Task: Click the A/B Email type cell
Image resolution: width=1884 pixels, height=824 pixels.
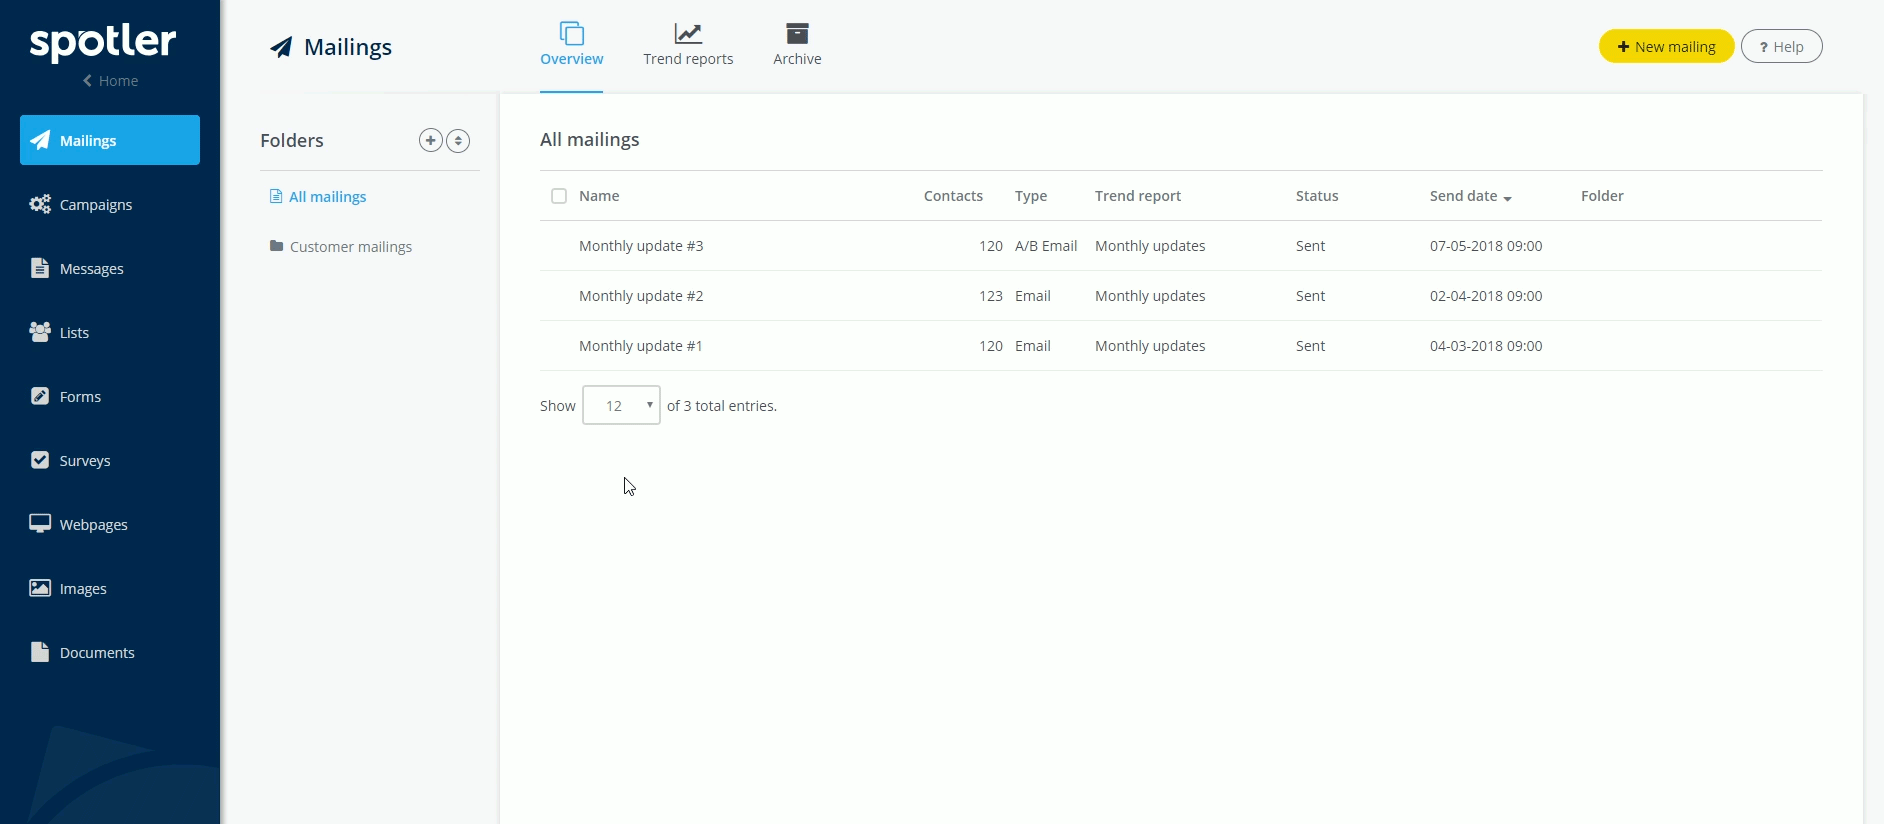Action: pos(1046,246)
